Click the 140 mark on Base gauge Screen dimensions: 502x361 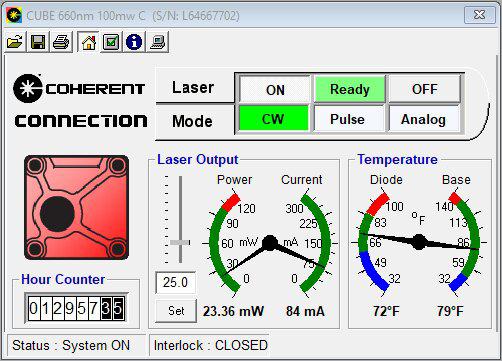pos(444,207)
